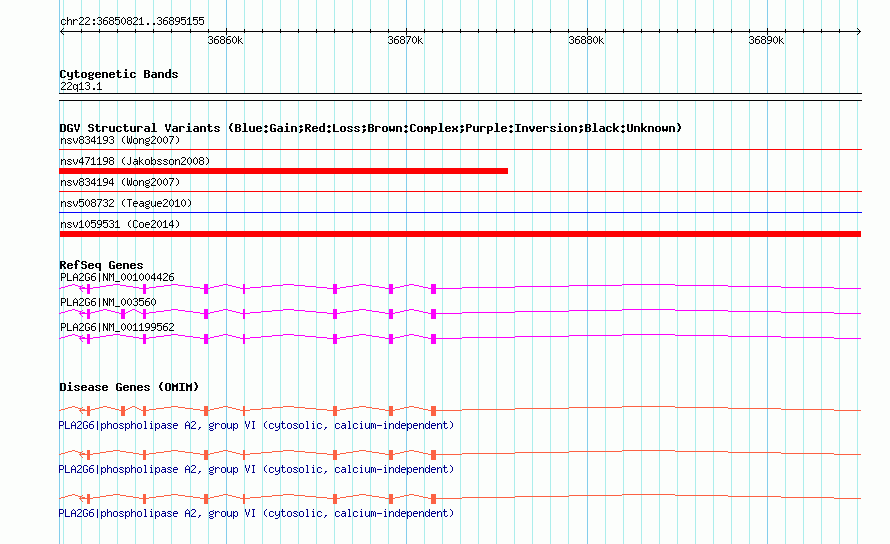The image size is (890, 544).
Task: Open the DGV Structural Variants track title
Action: pyautogui.click(x=371, y=128)
